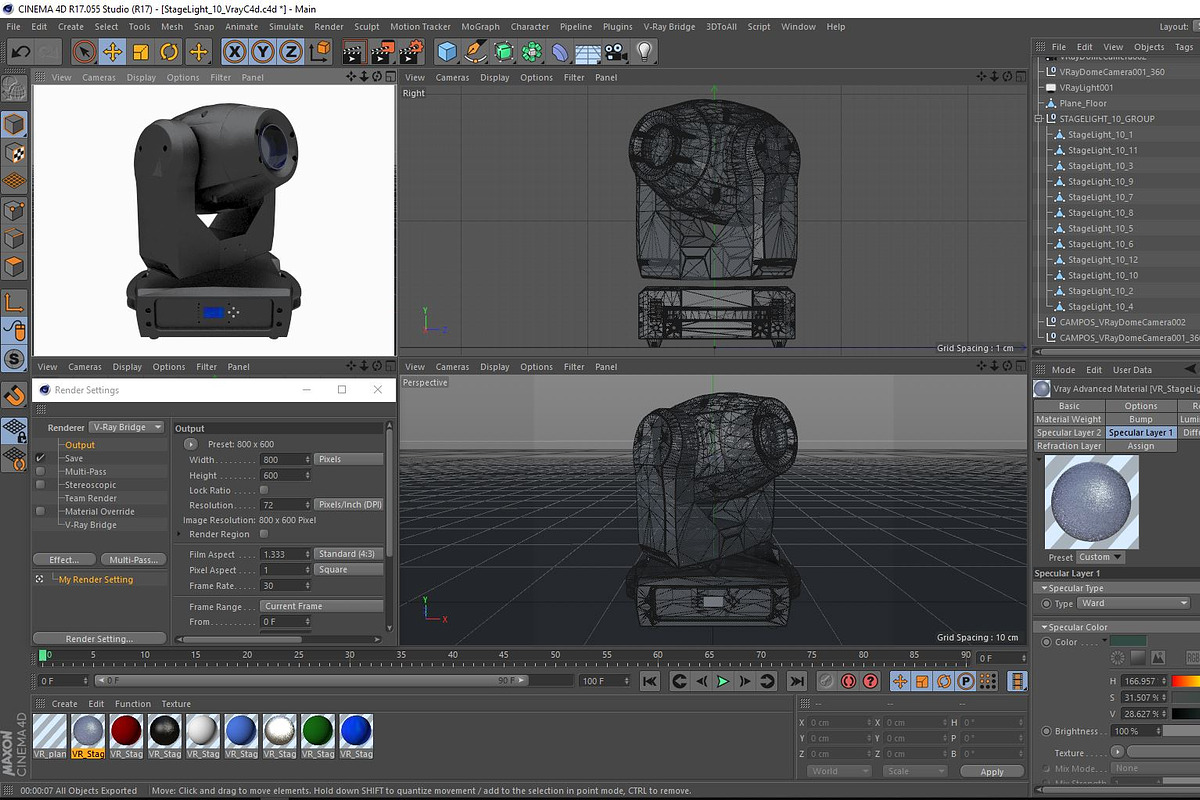Render to Picture Viewer icon
This screenshot has height=800, width=1200.
pos(382,51)
